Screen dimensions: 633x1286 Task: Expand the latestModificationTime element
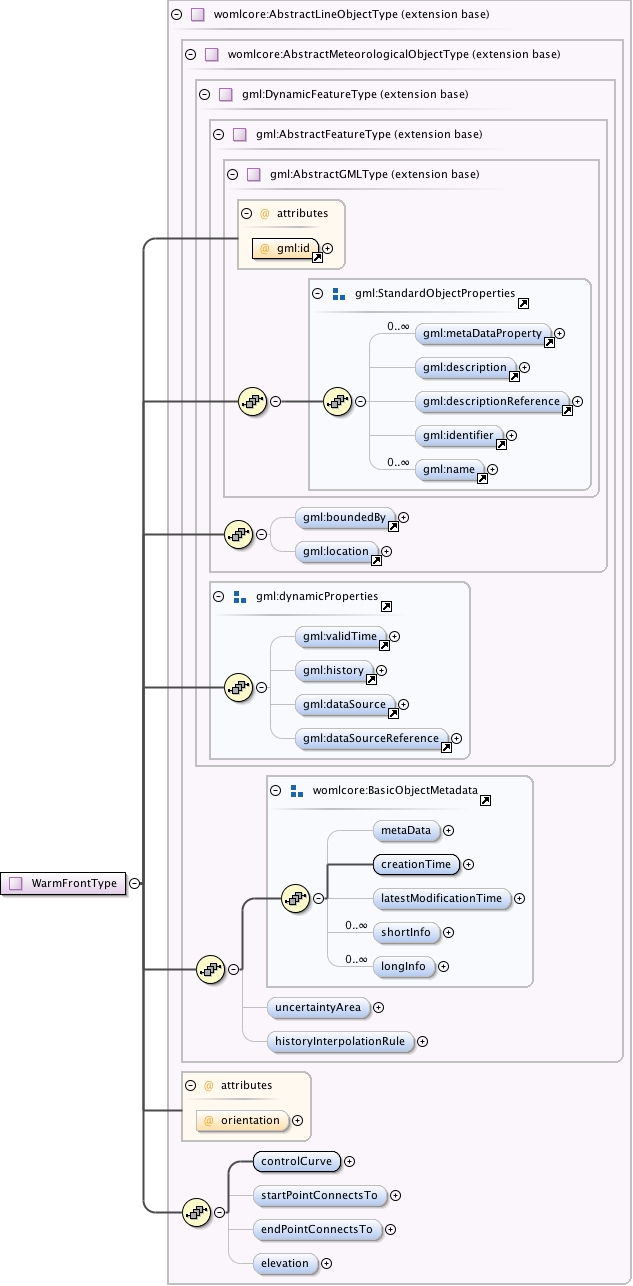[519, 898]
